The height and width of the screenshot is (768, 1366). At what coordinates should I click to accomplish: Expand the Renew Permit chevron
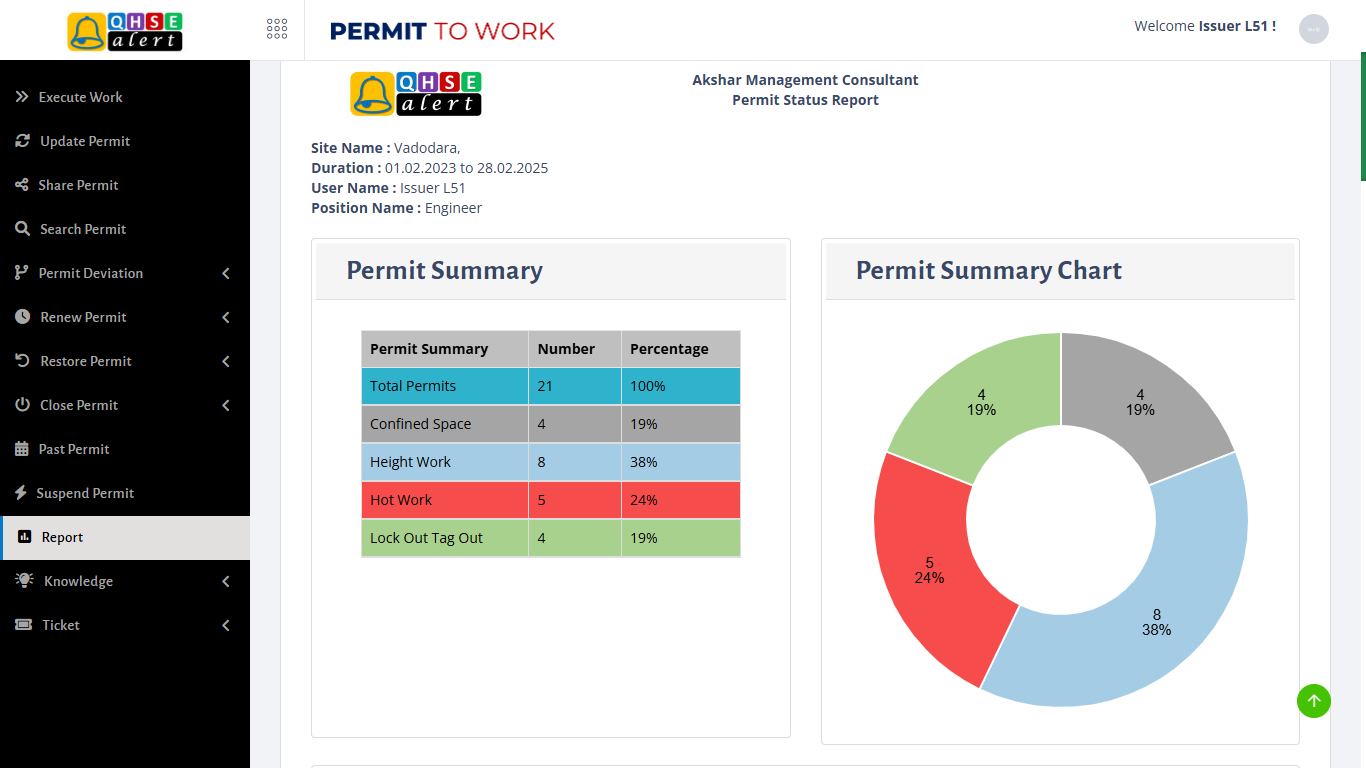[225, 317]
